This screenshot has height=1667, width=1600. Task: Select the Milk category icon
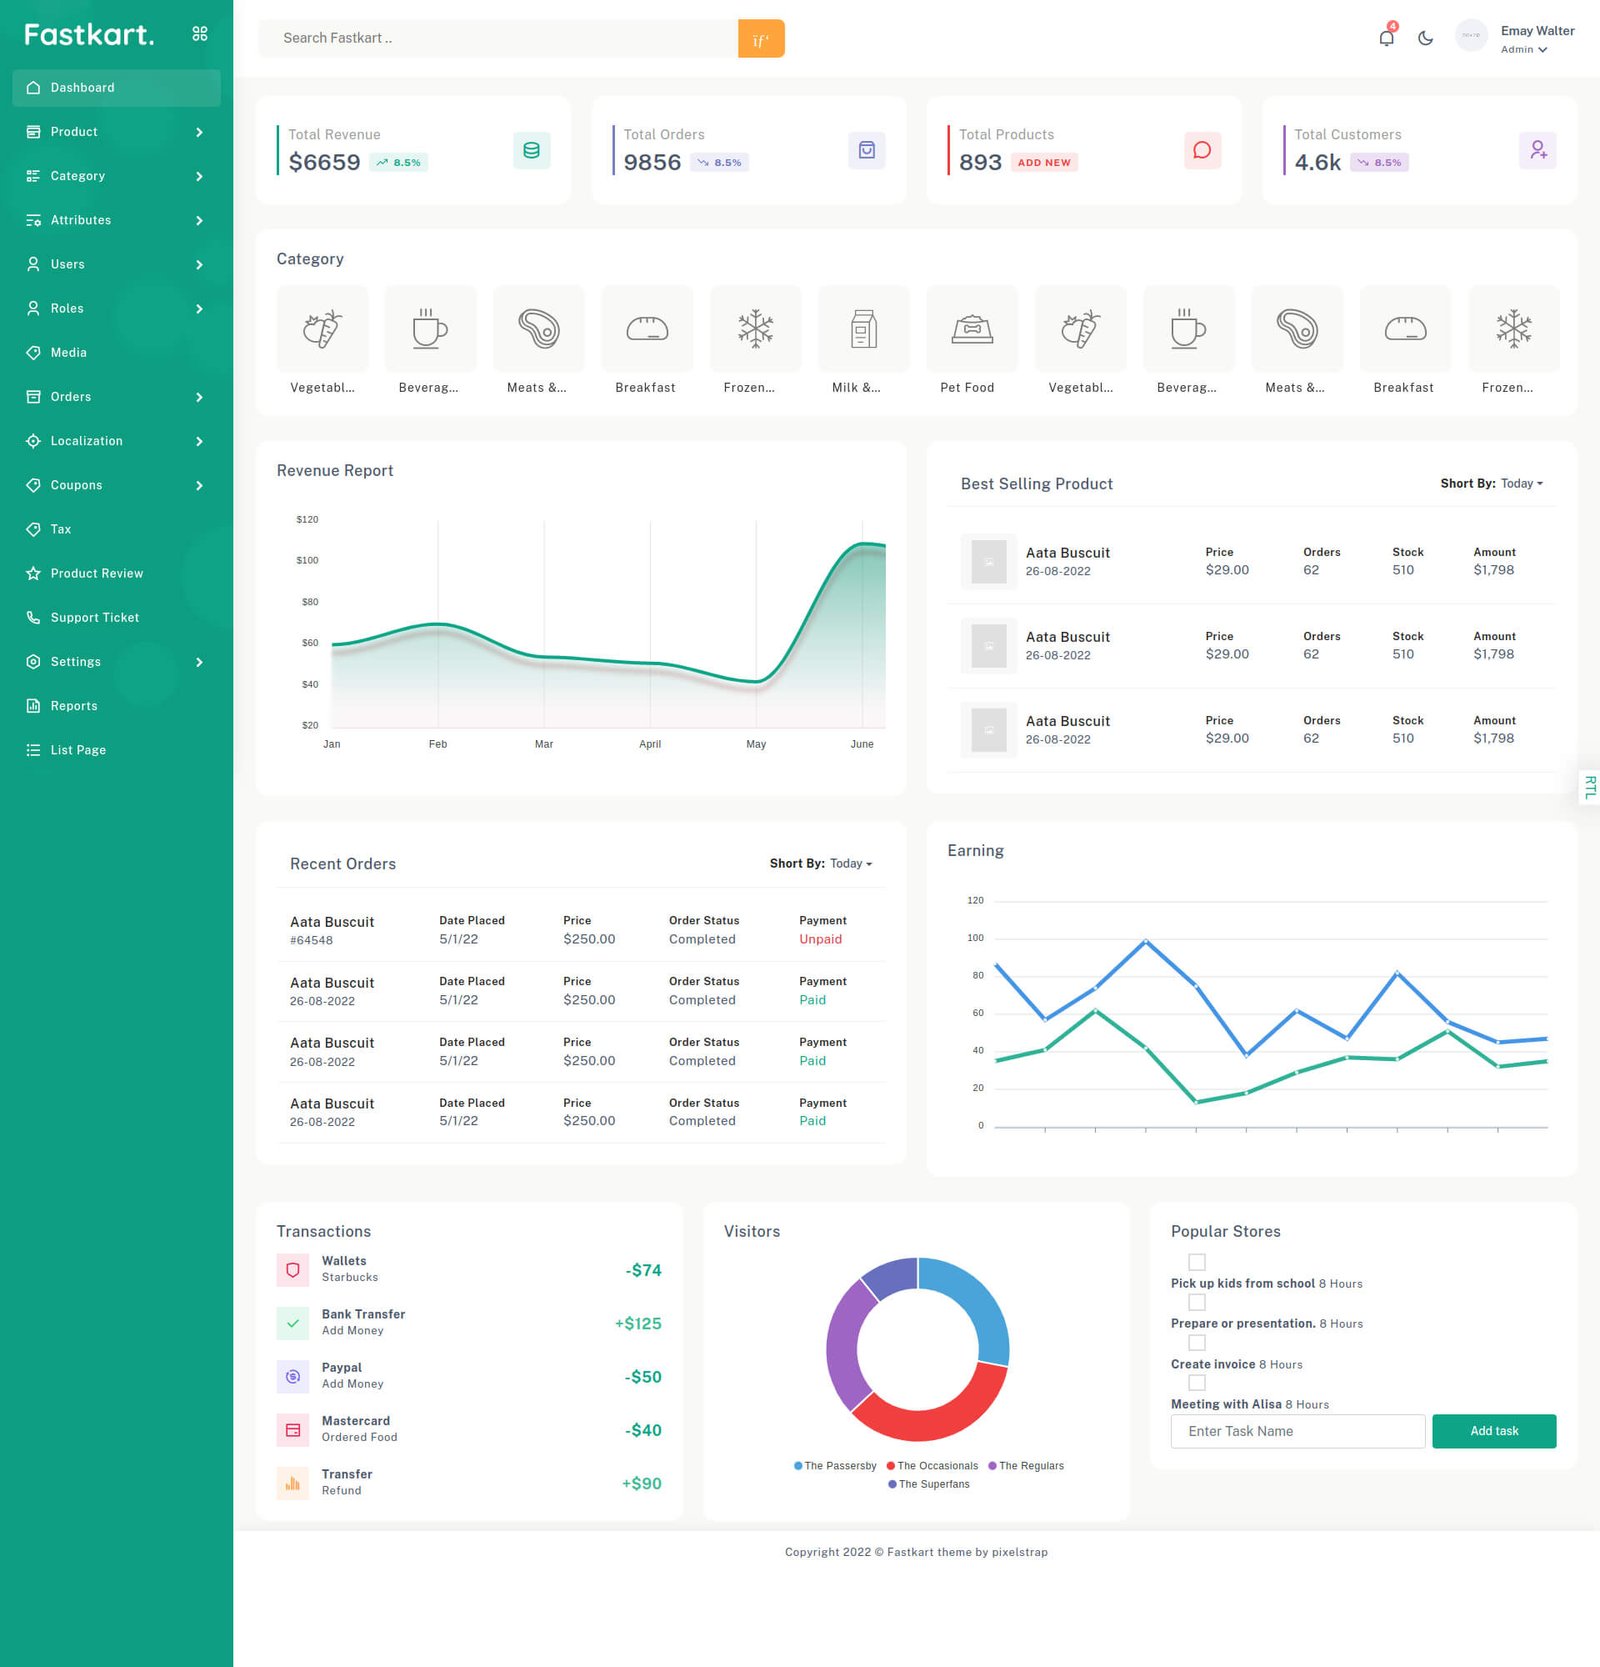point(863,329)
